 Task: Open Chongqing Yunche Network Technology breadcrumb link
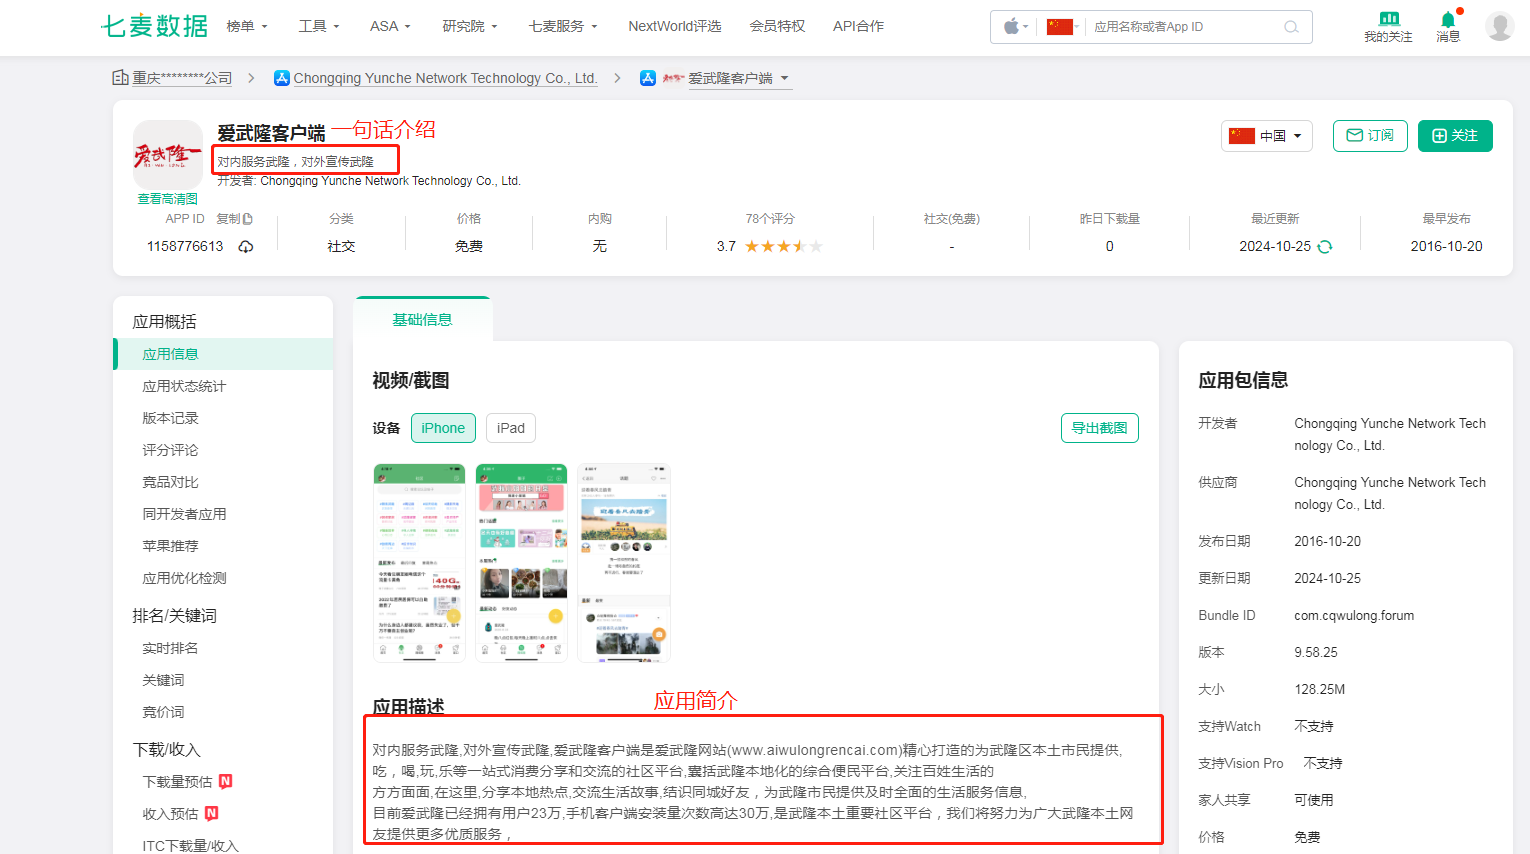445,78
